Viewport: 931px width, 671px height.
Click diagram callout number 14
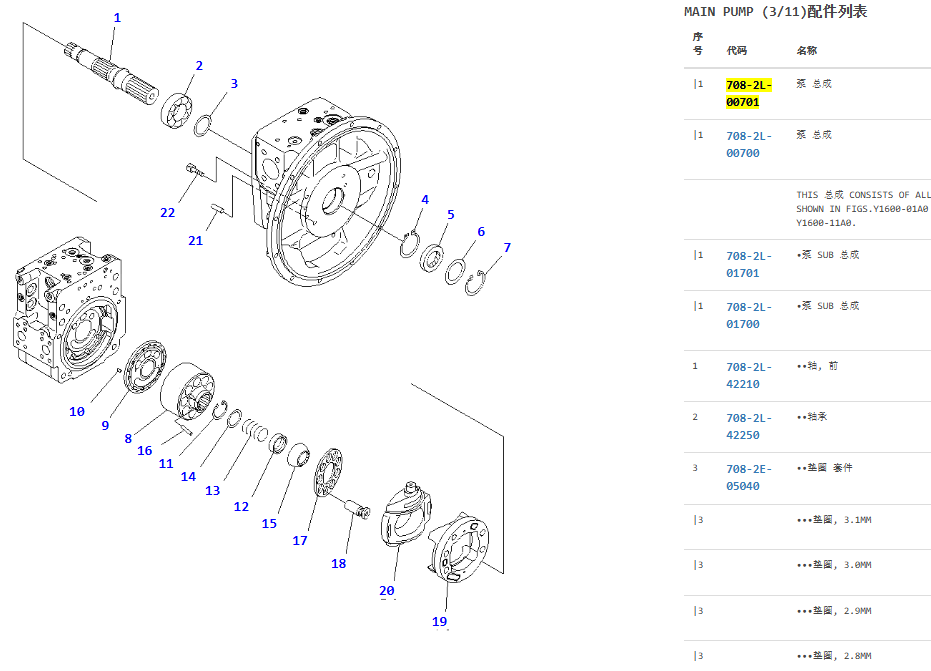pyautogui.click(x=188, y=476)
